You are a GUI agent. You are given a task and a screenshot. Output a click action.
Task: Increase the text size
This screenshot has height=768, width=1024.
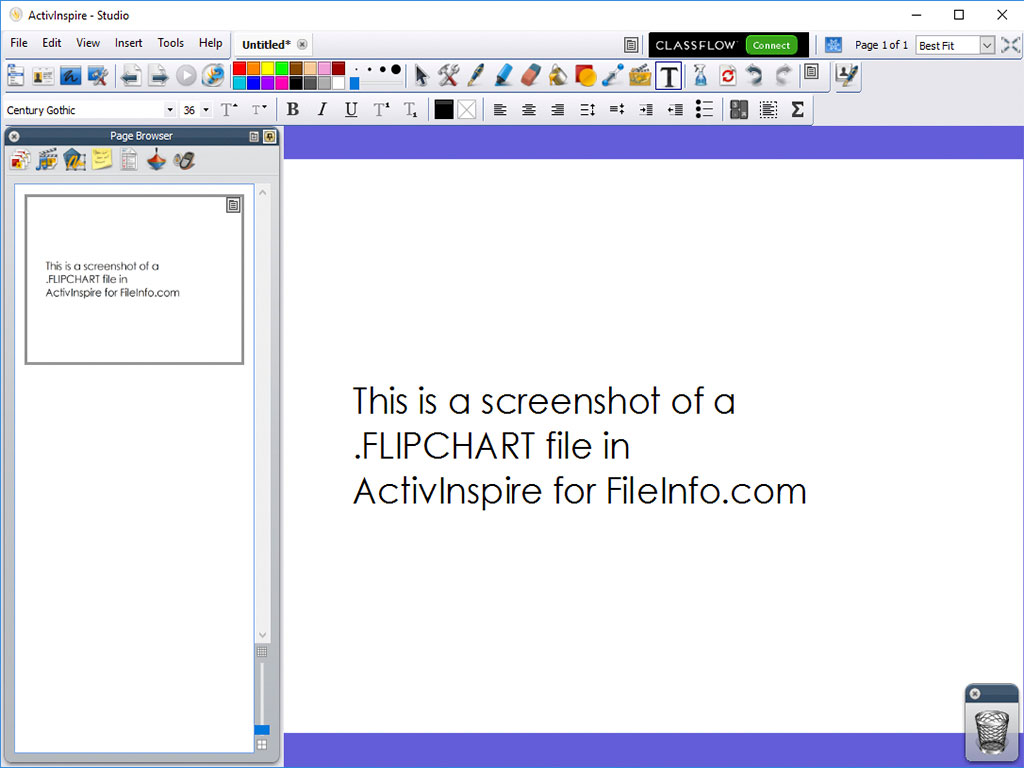tap(229, 110)
